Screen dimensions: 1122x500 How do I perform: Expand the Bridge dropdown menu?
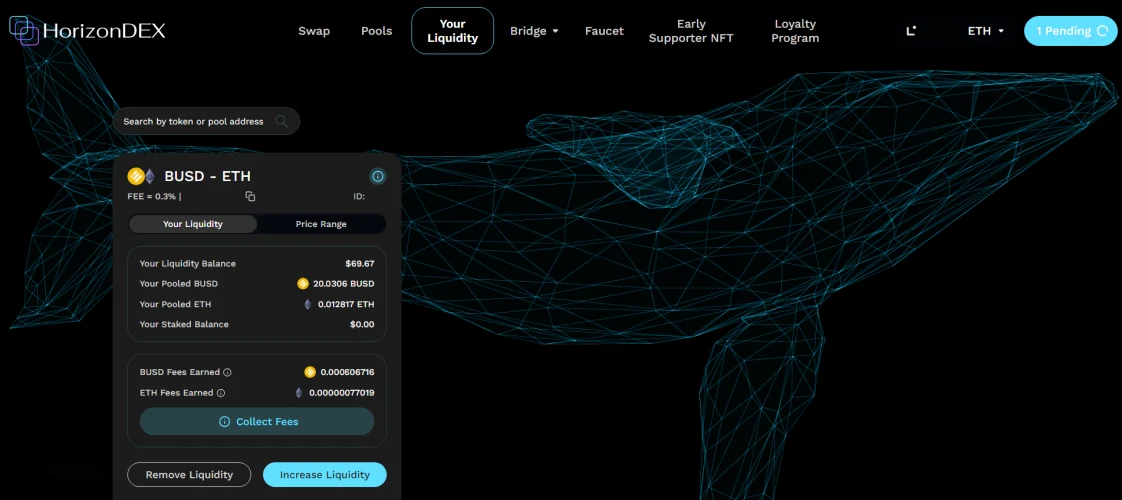pyautogui.click(x=534, y=31)
